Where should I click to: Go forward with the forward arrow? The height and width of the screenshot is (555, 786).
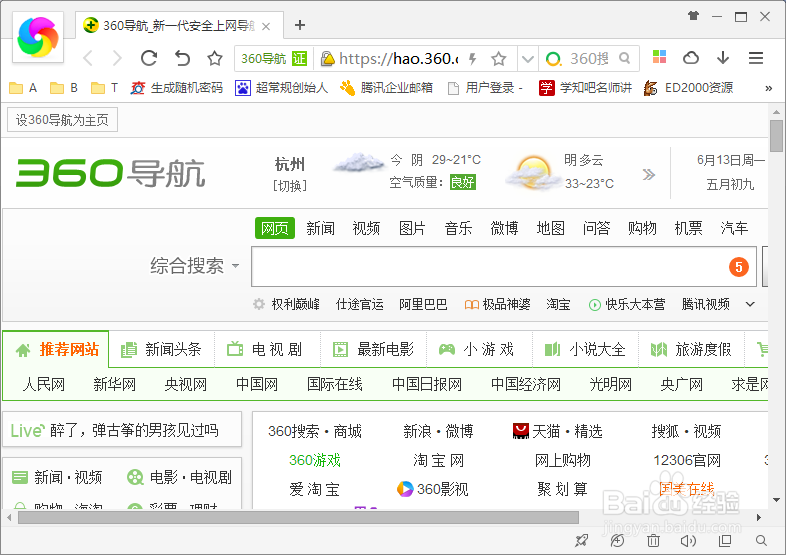(117, 59)
